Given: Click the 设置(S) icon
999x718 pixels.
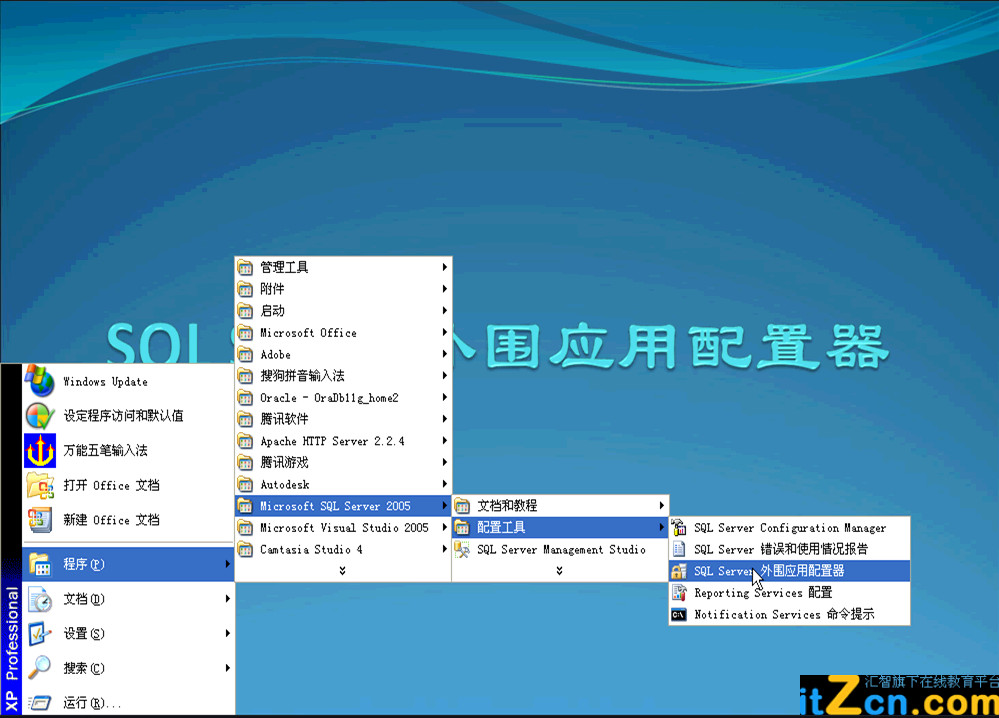Looking at the screenshot, I should [40, 633].
